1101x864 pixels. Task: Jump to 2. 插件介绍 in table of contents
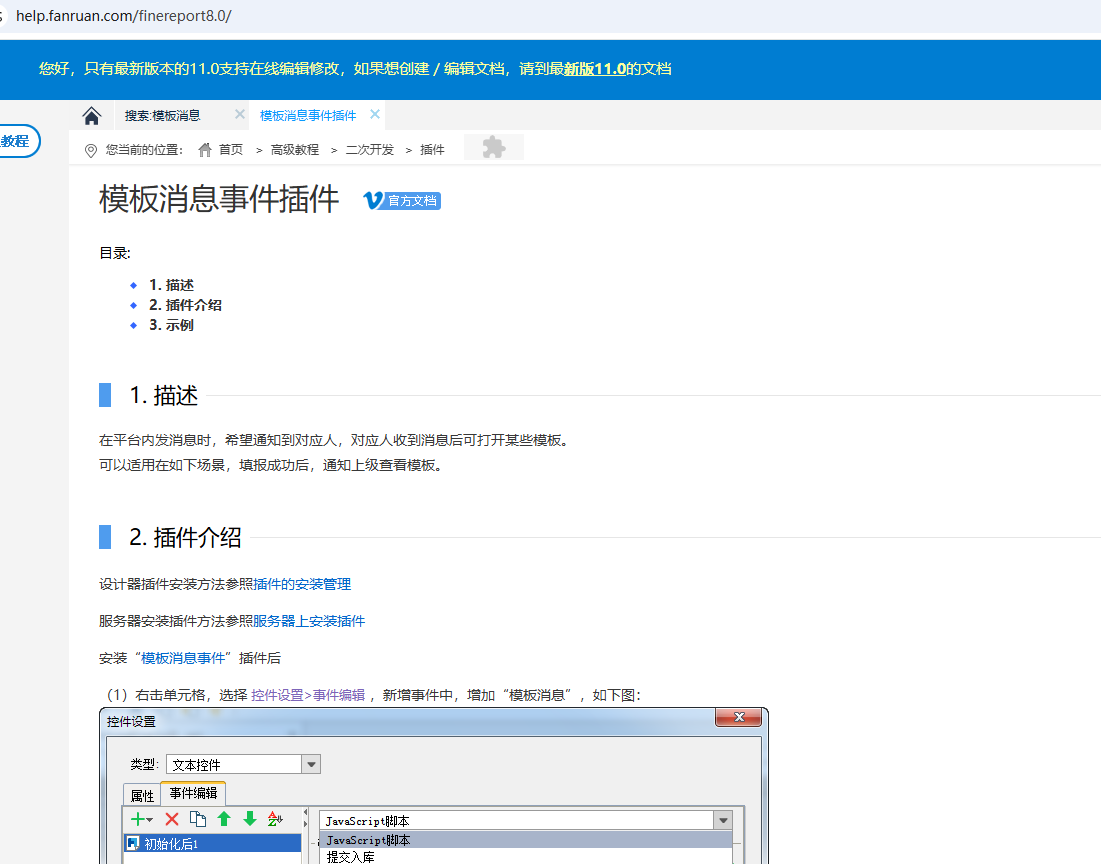point(185,305)
